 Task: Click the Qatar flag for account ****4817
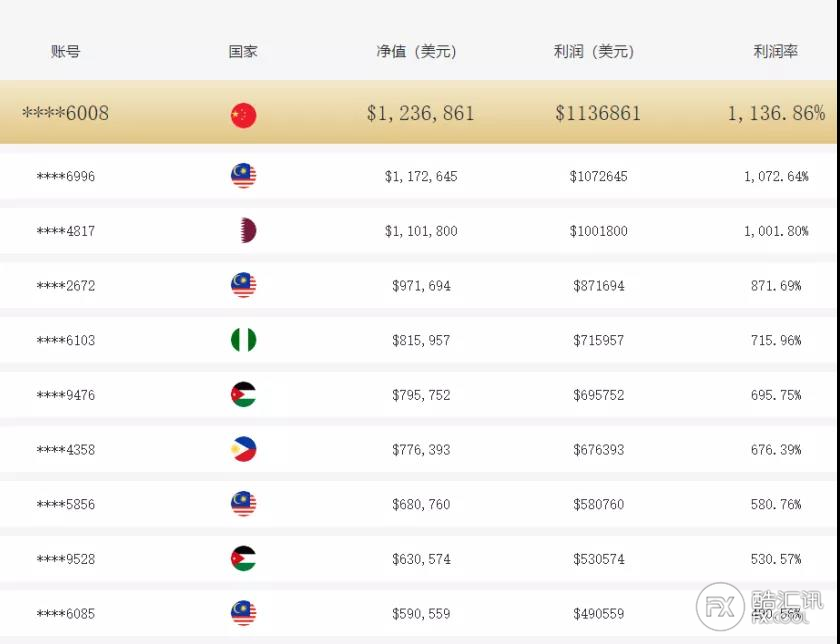point(245,231)
